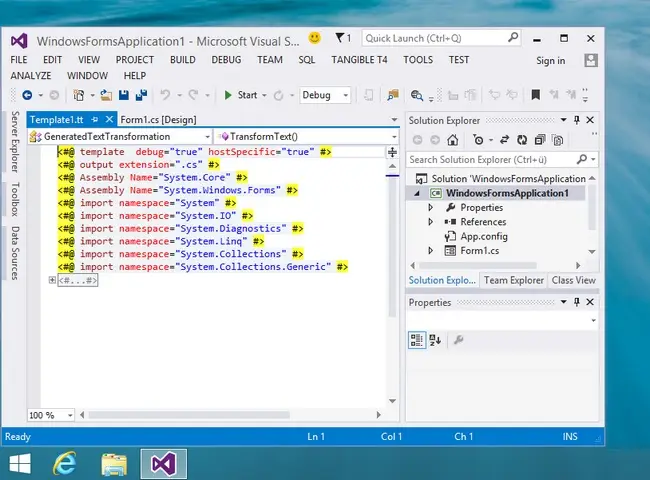
Task: Open the notifications flag icon
Action: (342, 38)
